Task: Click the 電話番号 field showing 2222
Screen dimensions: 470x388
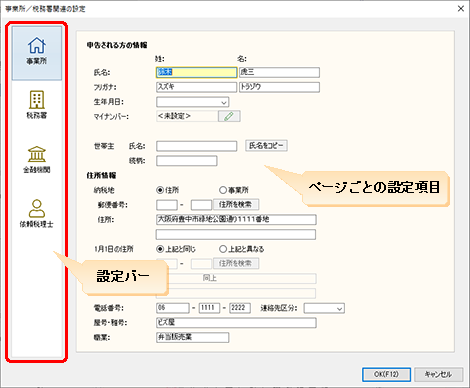Action: 240,308
